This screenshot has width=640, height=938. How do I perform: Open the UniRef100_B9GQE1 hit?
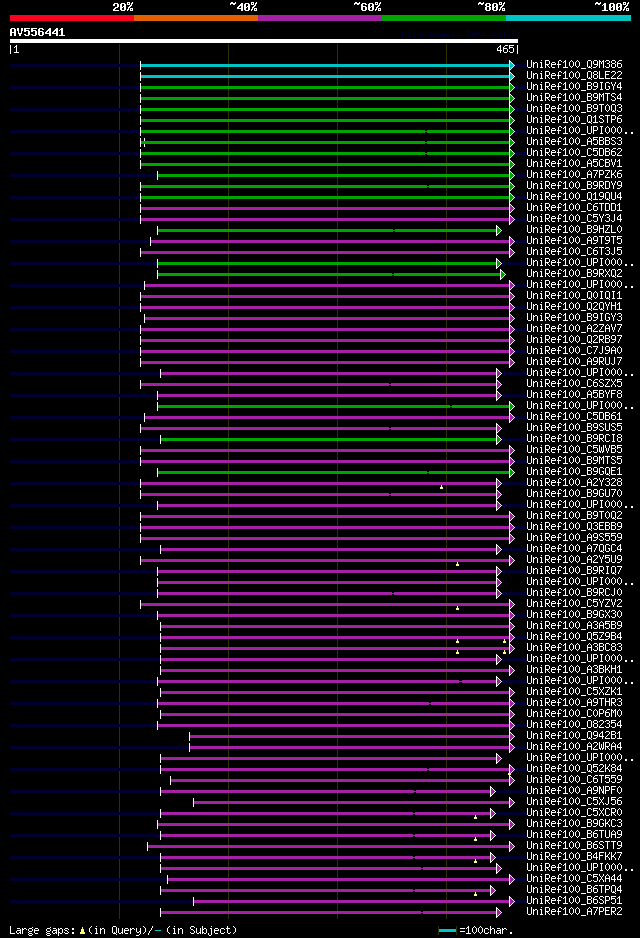tap(574, 471)
